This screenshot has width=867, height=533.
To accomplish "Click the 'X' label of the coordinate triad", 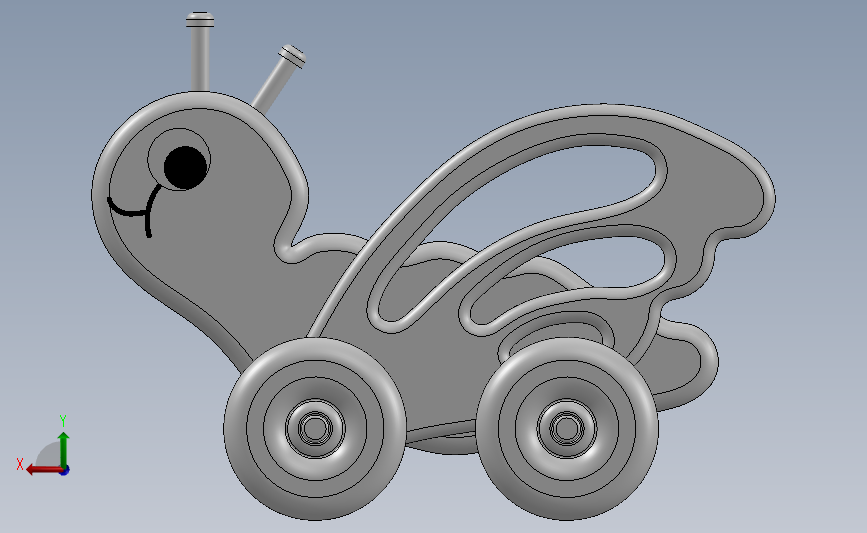I will tap(20, 464).
